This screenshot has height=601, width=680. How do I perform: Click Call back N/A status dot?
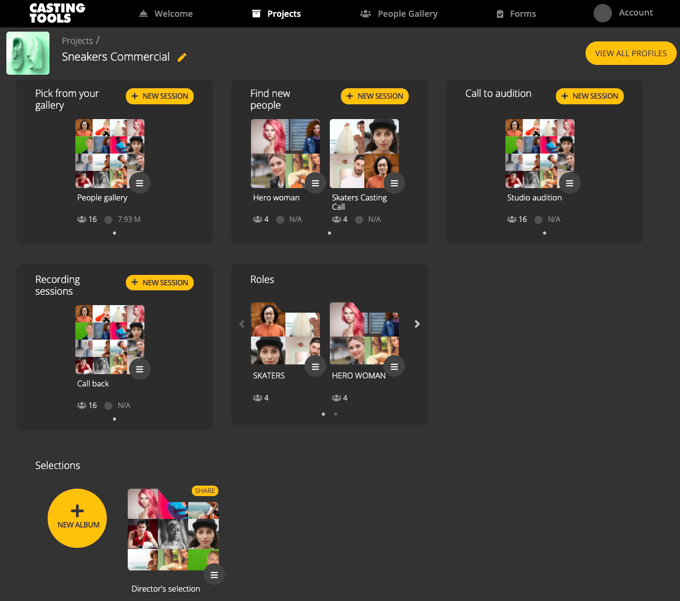pos(108,405)
